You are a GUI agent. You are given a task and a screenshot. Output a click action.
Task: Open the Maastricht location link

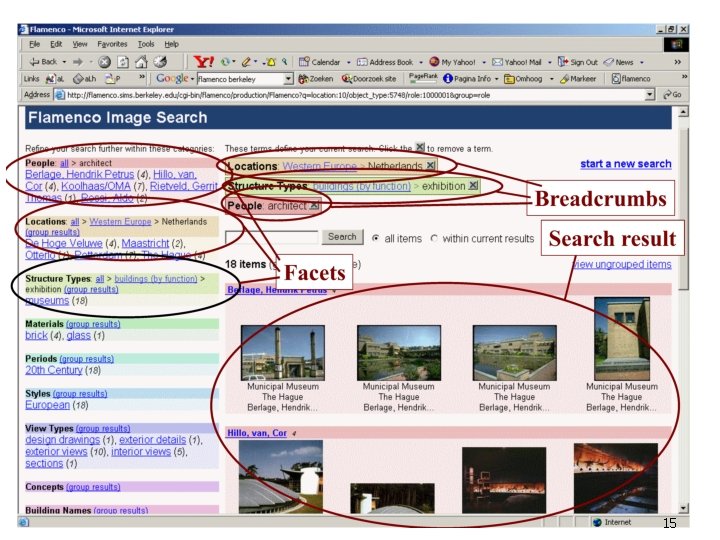click(145, 243)
